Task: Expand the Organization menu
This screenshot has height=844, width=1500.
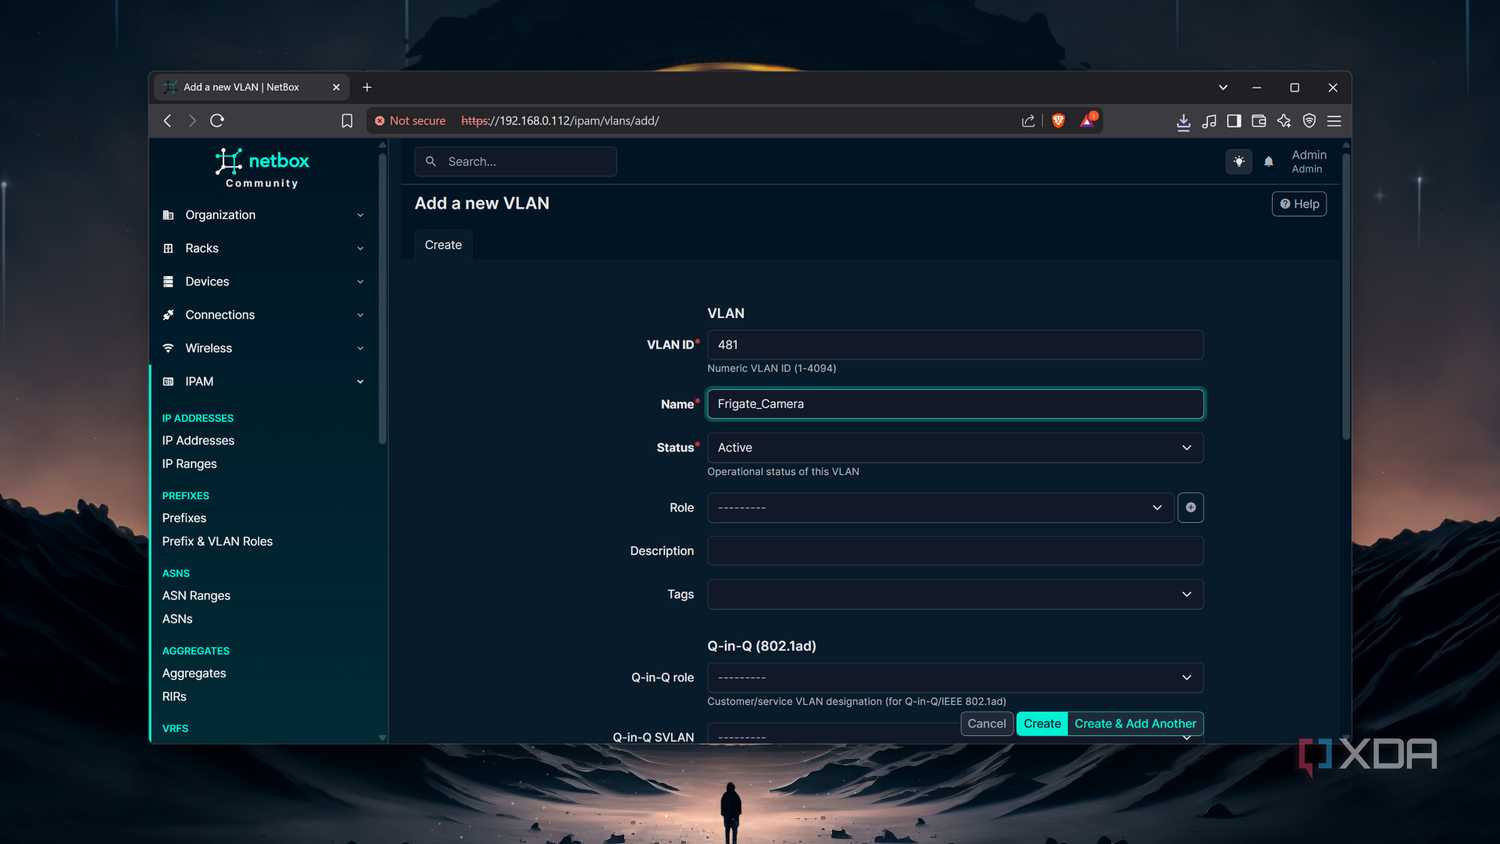Action: click(264, 215)
